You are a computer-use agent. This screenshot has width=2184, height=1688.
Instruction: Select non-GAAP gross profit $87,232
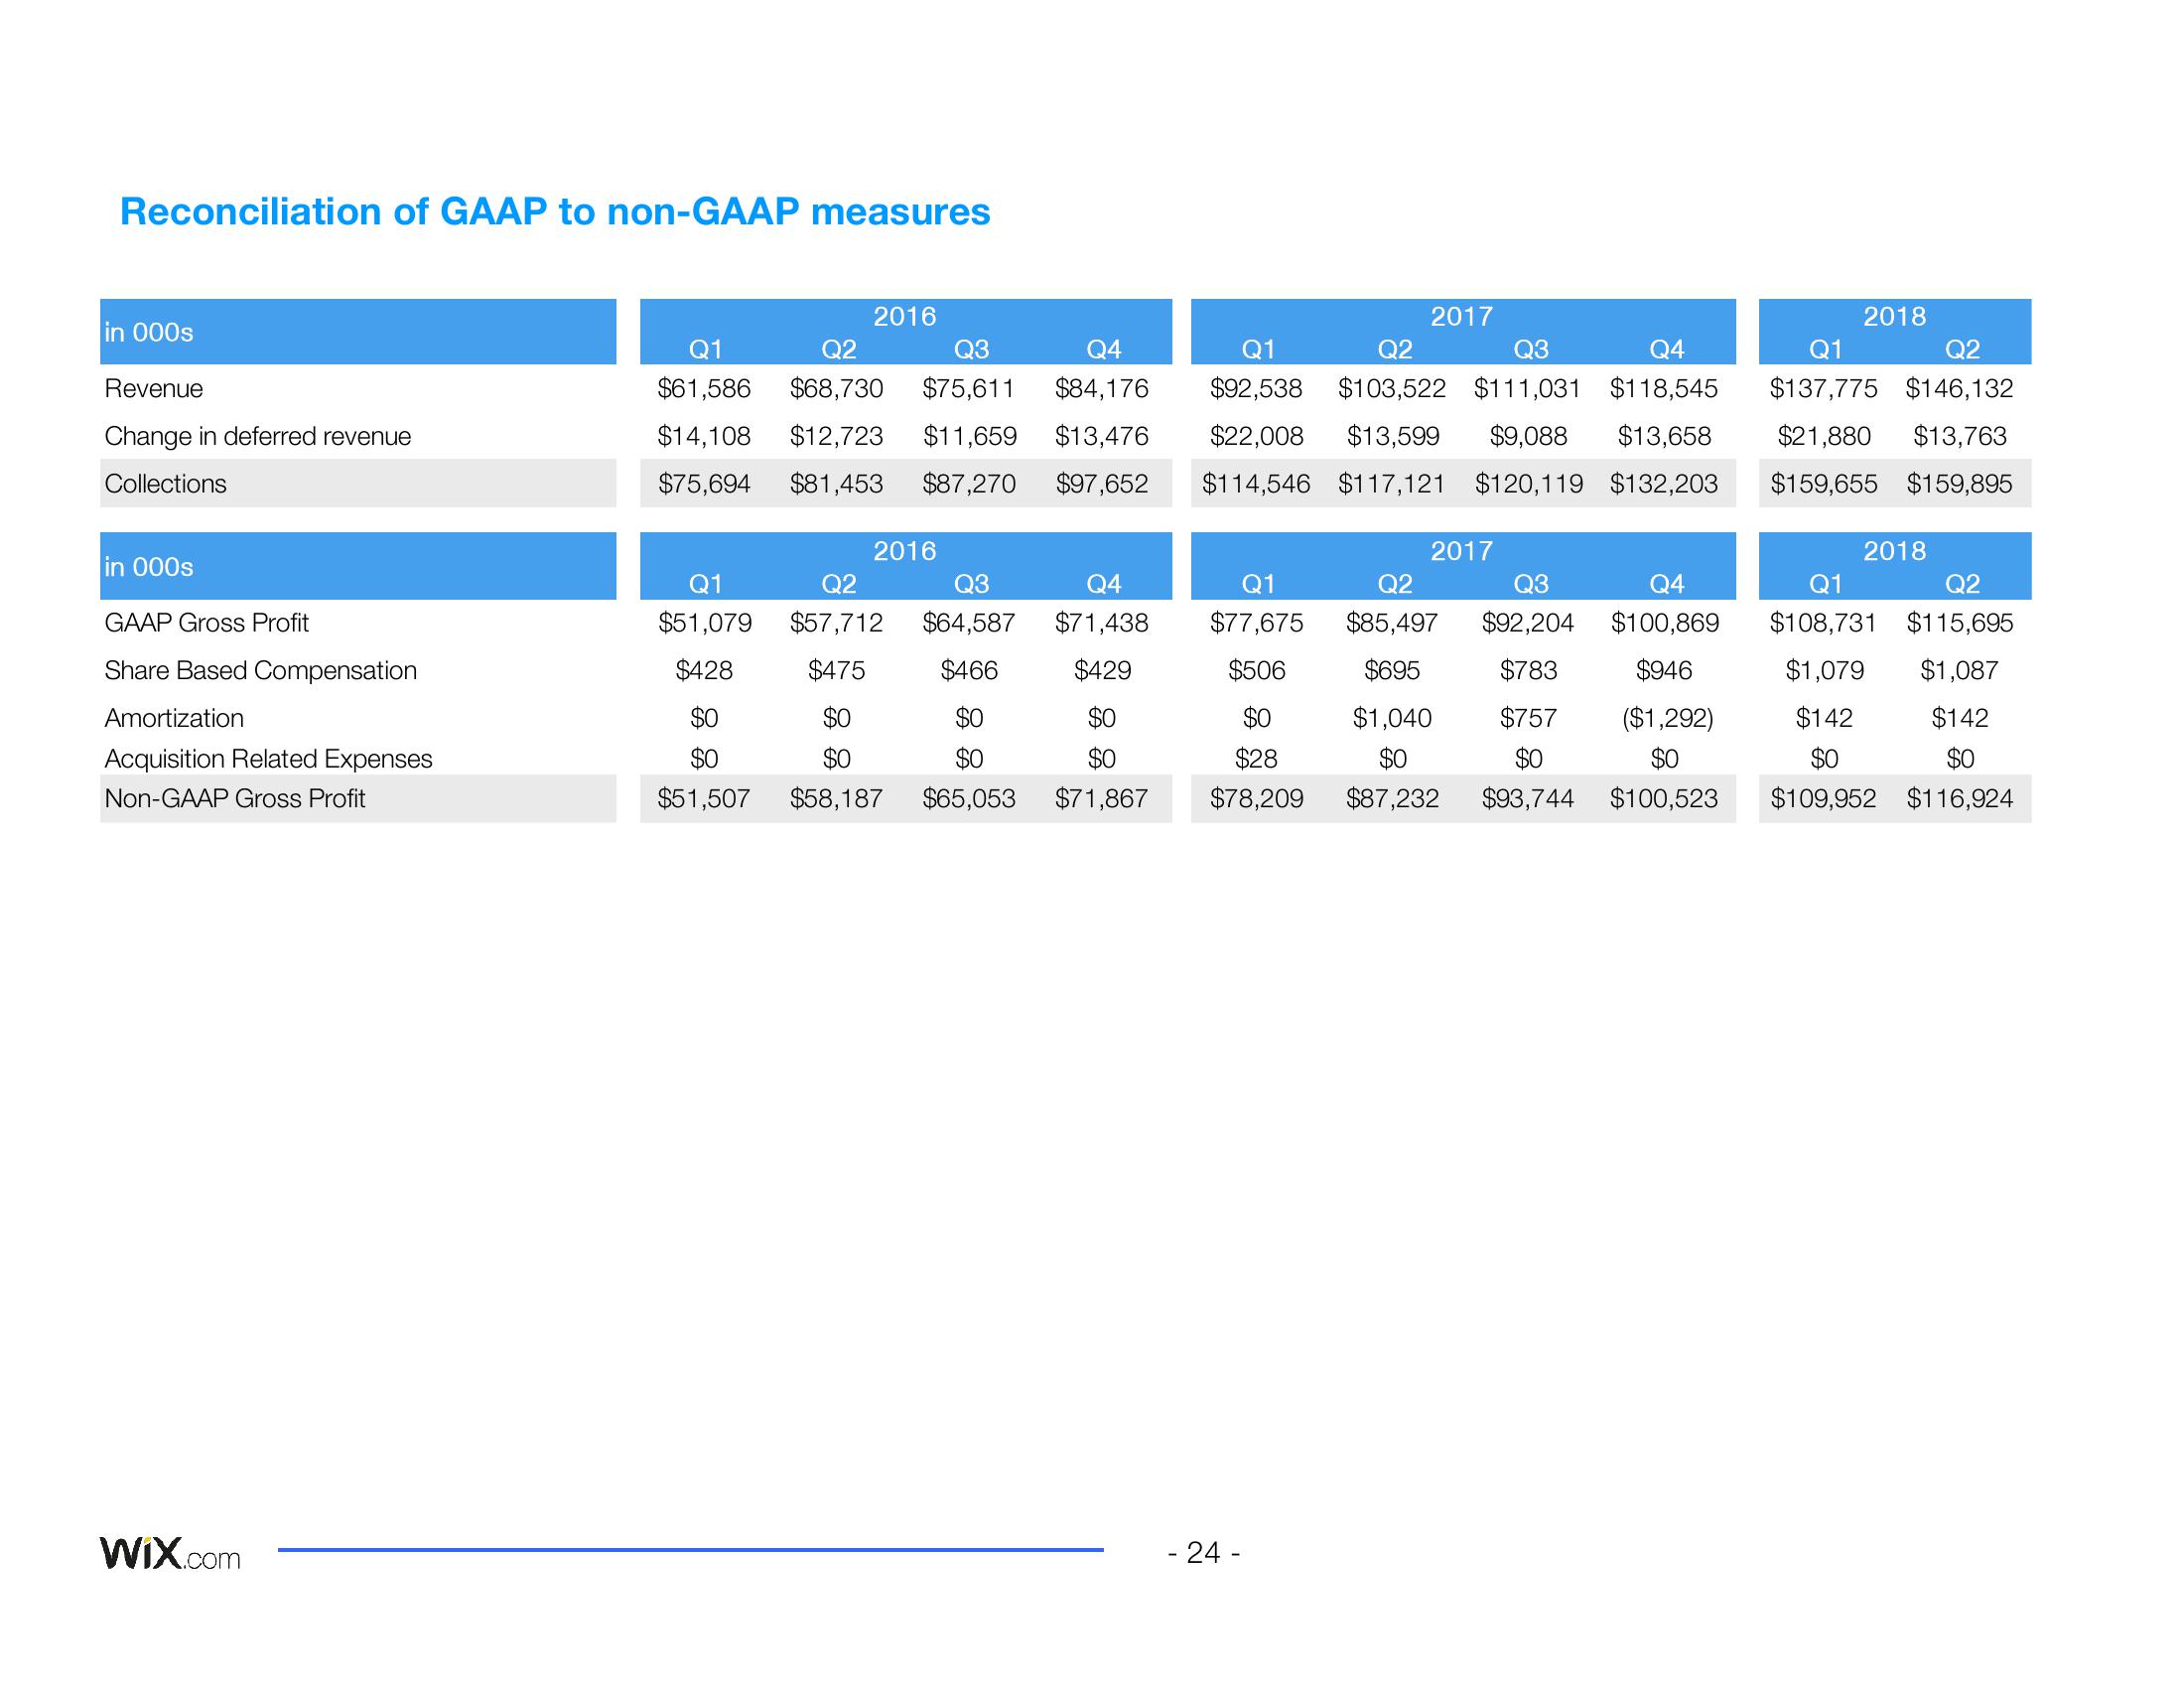pyautogui.click(x=1392, y=798)
